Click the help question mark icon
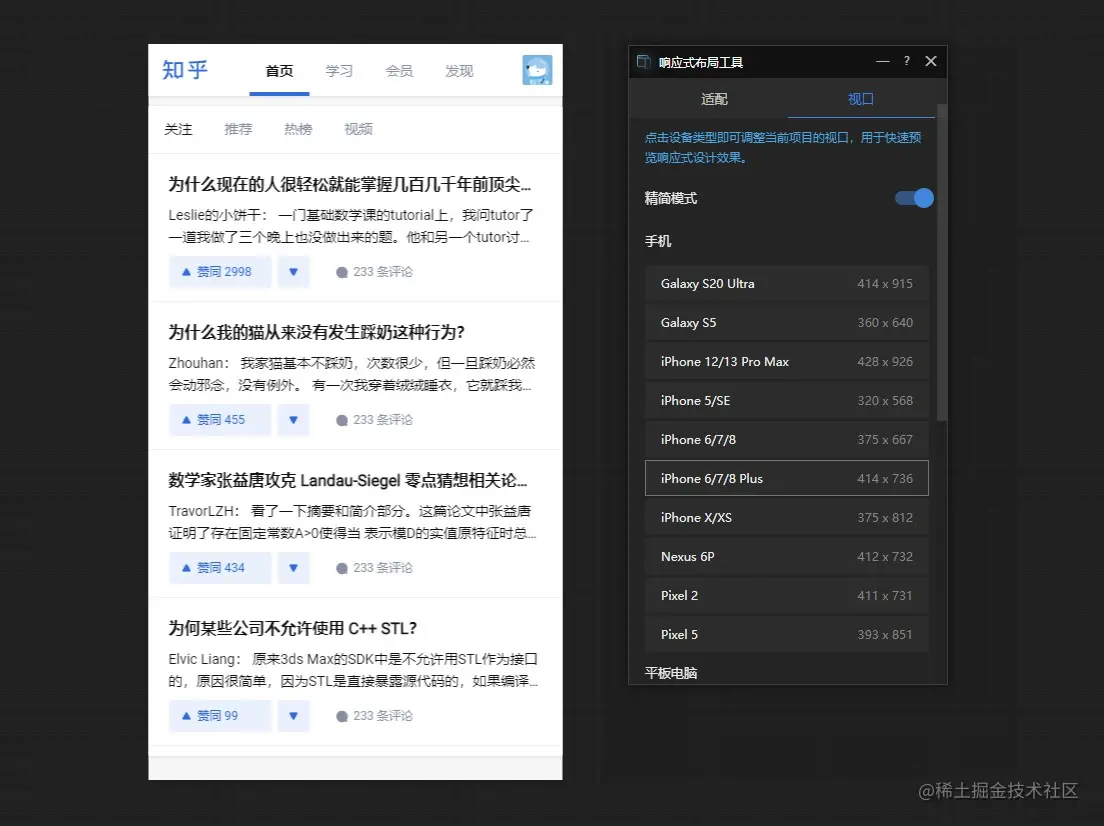 906,61
